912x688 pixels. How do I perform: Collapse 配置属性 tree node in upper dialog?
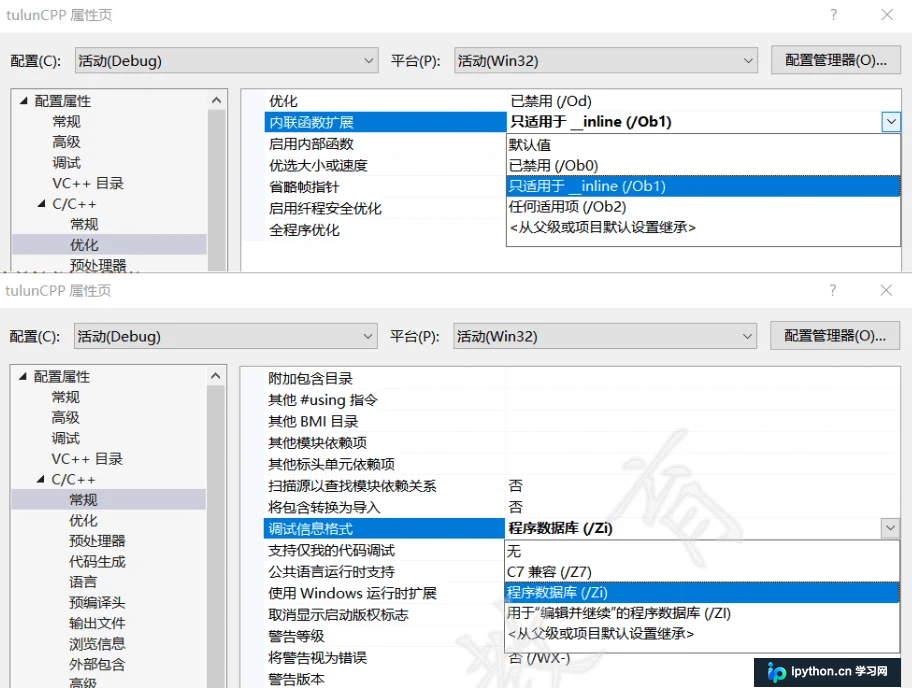[x=23, y=101]
